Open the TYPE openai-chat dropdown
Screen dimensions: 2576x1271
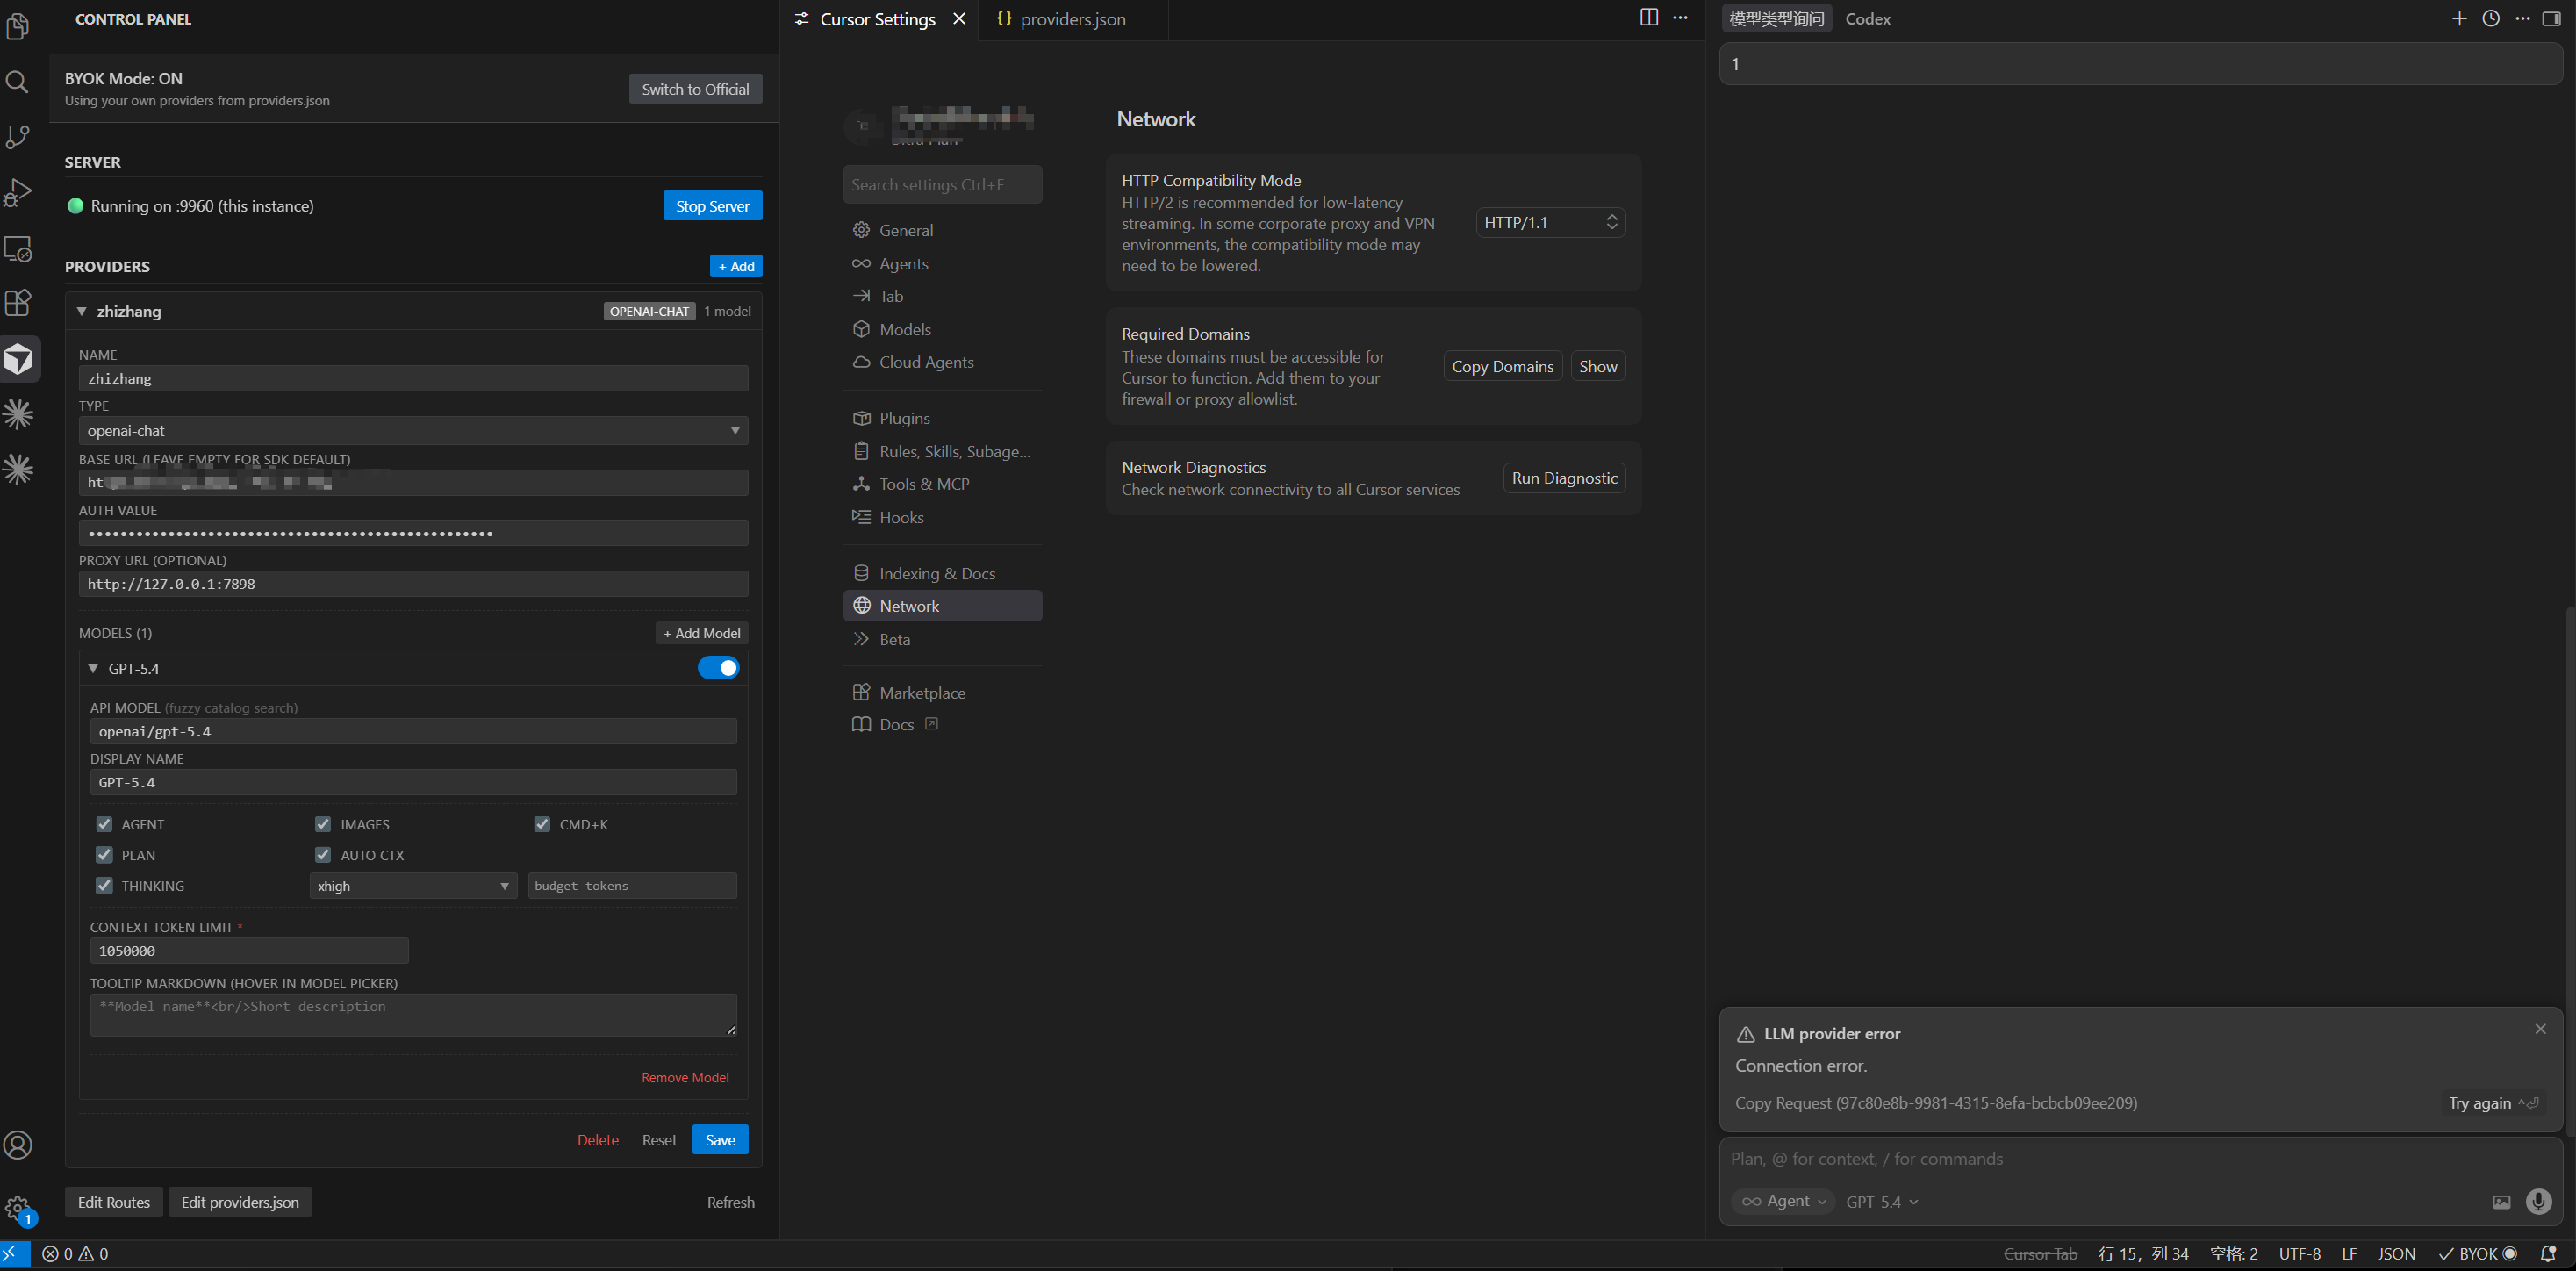point(413,431)
